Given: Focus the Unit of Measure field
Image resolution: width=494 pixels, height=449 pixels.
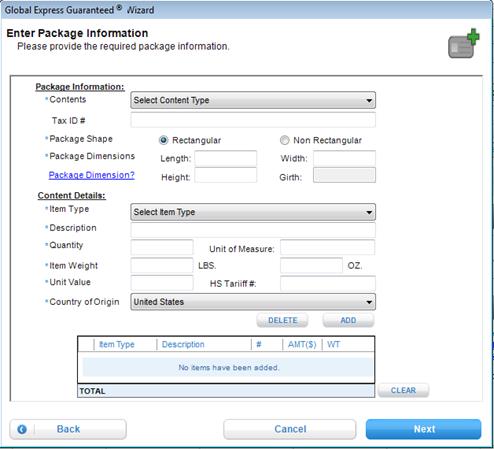Looking at the screenshot, I should click(x=328, y=247).
